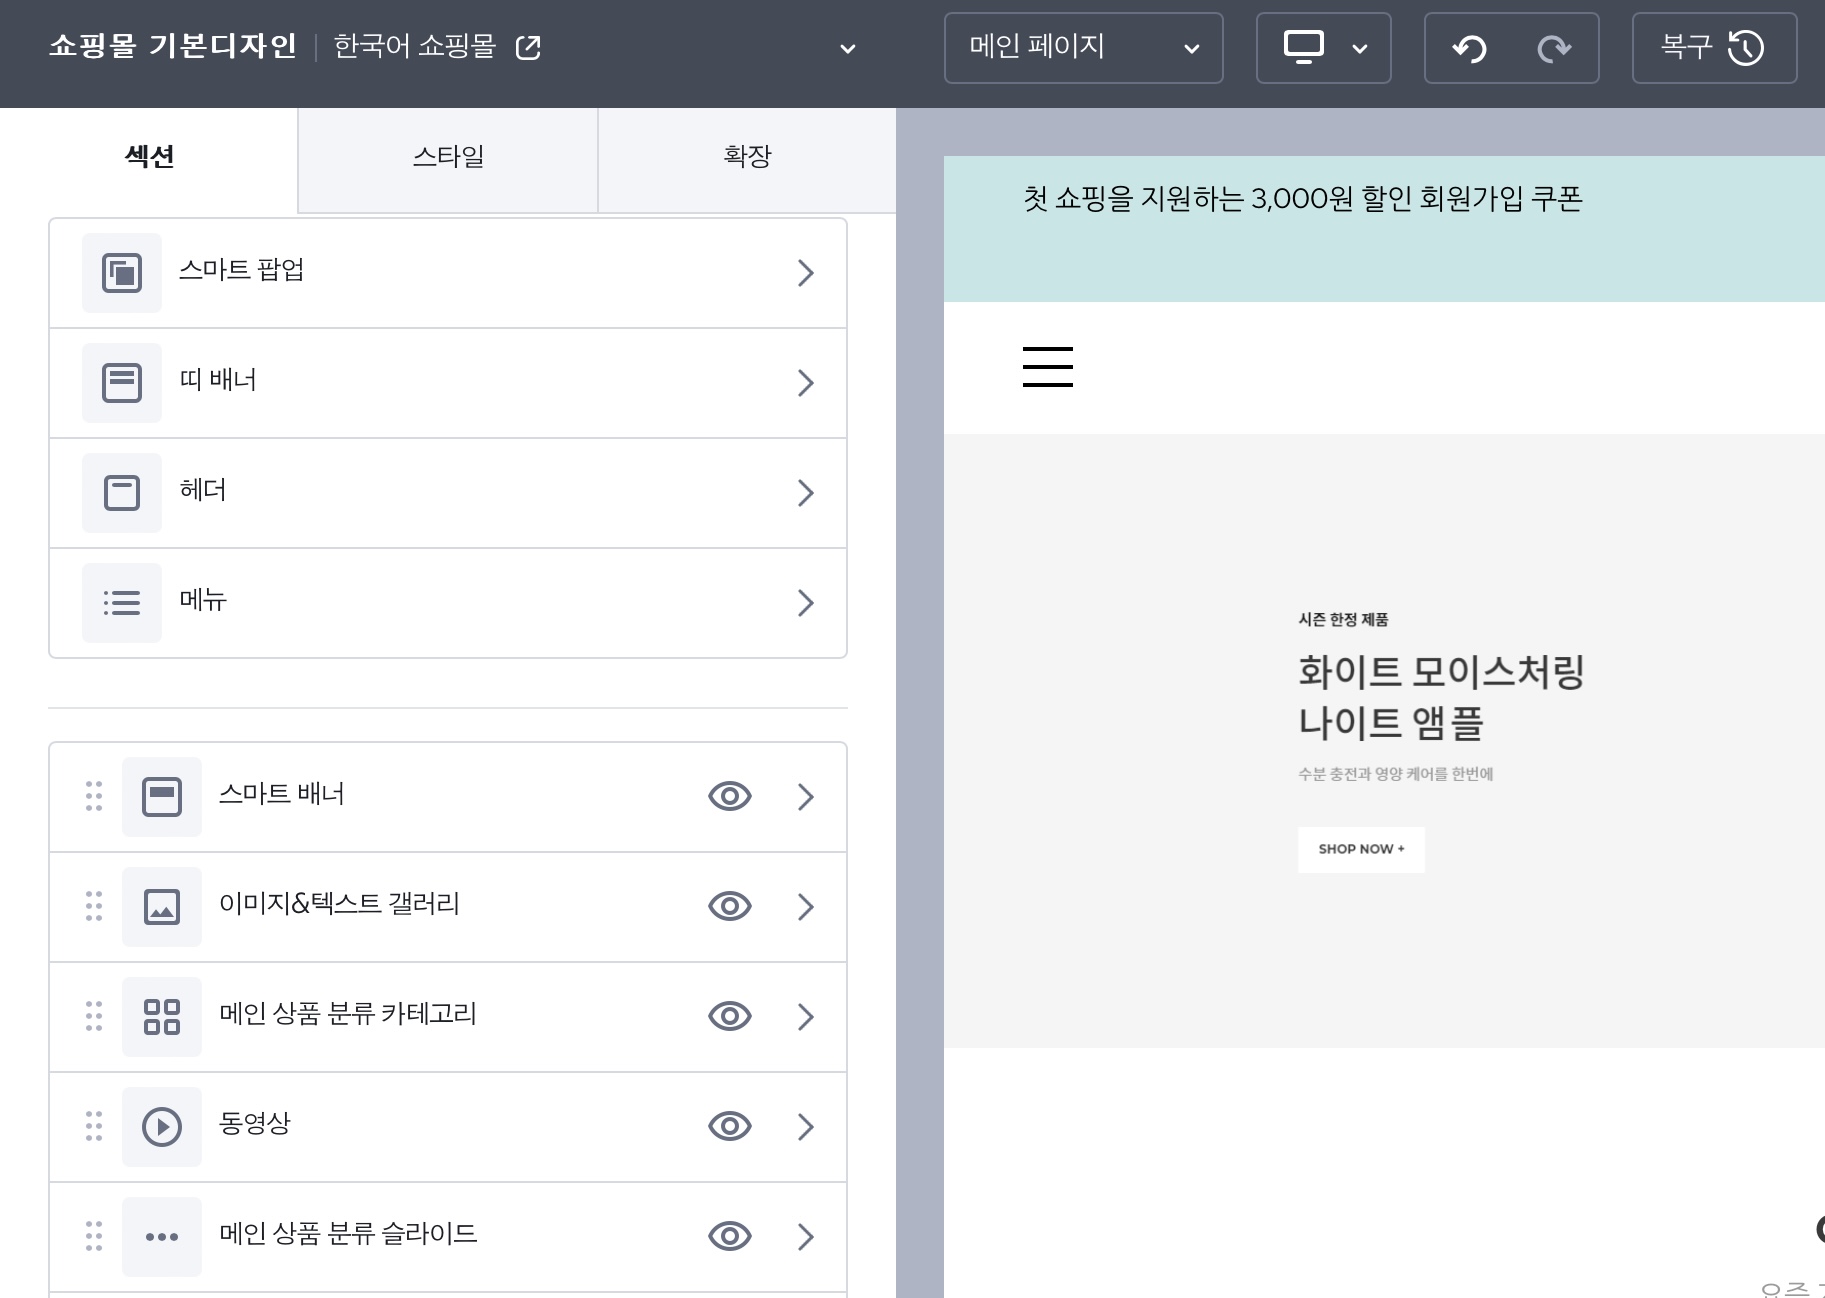Switch to the 스타일 tab
Image resolution: width=1825 pixels, height=1298 pixels.
pyautogui.click(x=448, y=157)
